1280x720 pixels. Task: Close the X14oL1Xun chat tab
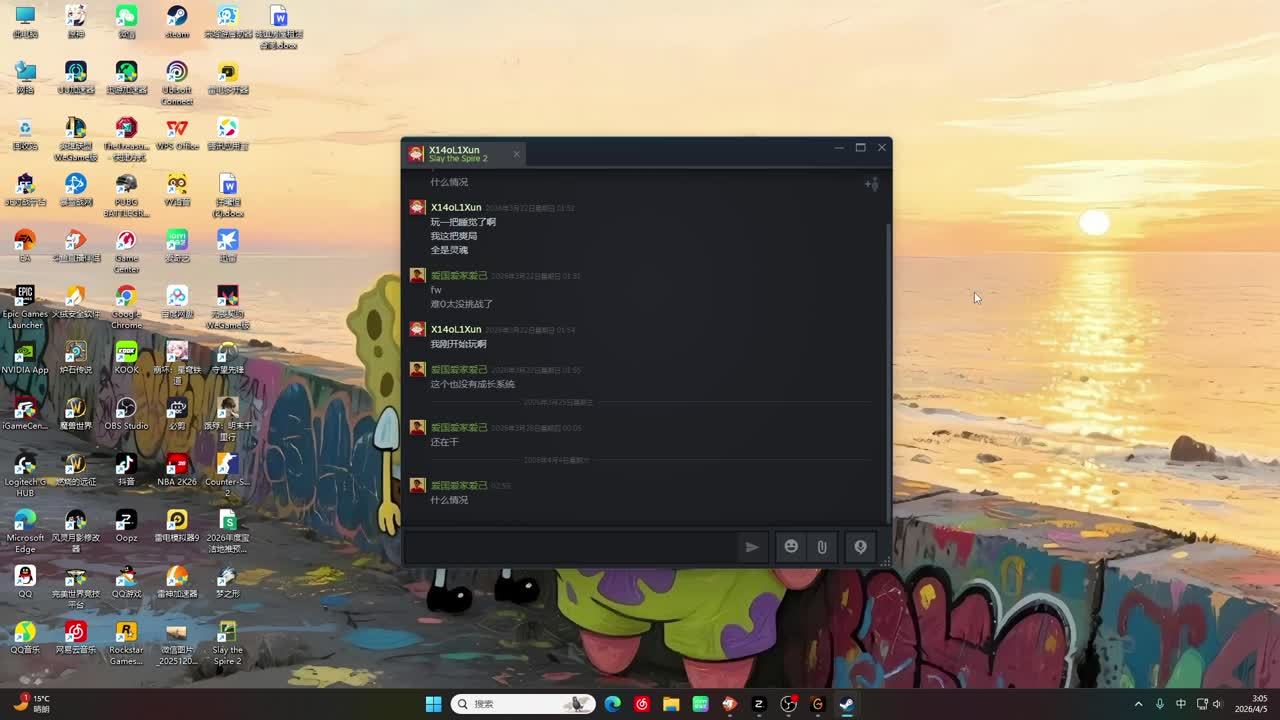pos(516,154)
